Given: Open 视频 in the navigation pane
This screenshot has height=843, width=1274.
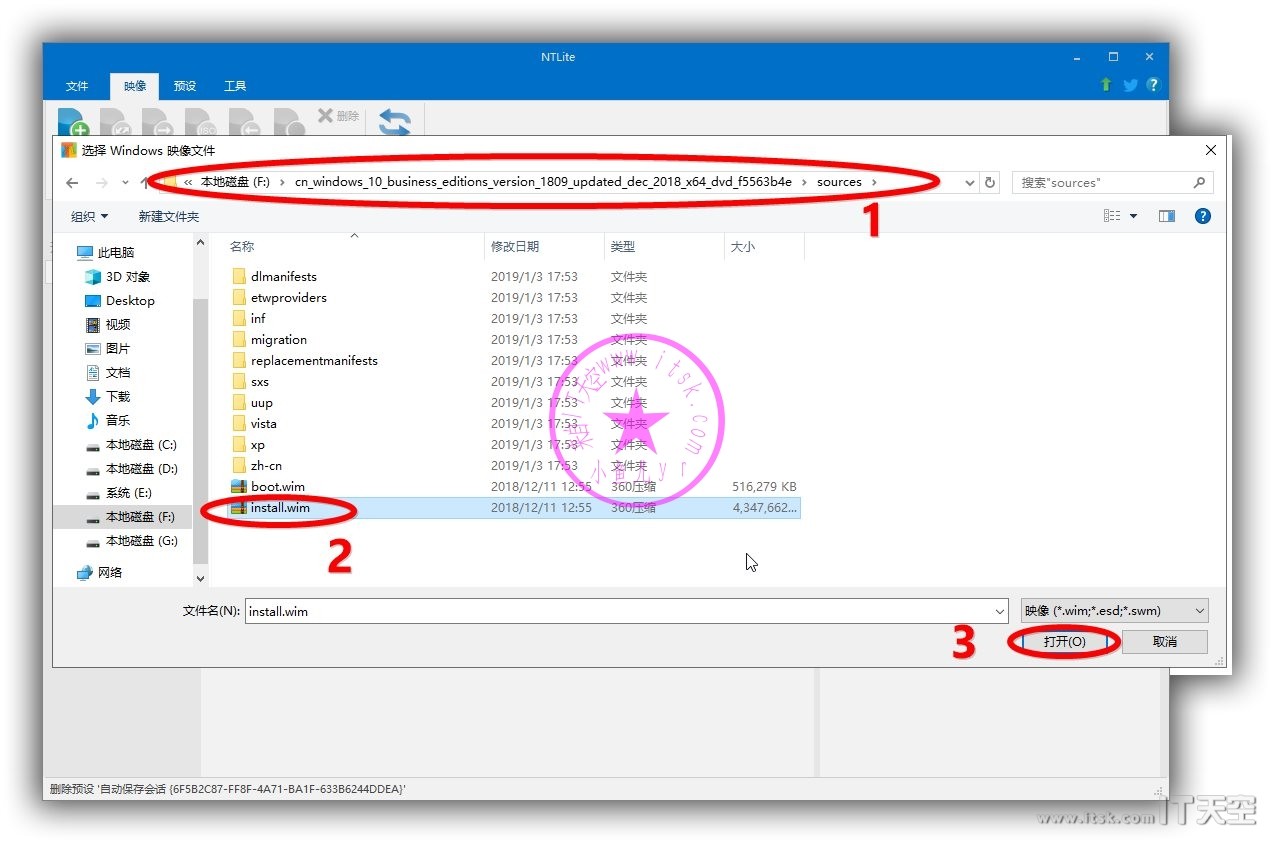Looking at the screenshot, I should pos(108,325).
